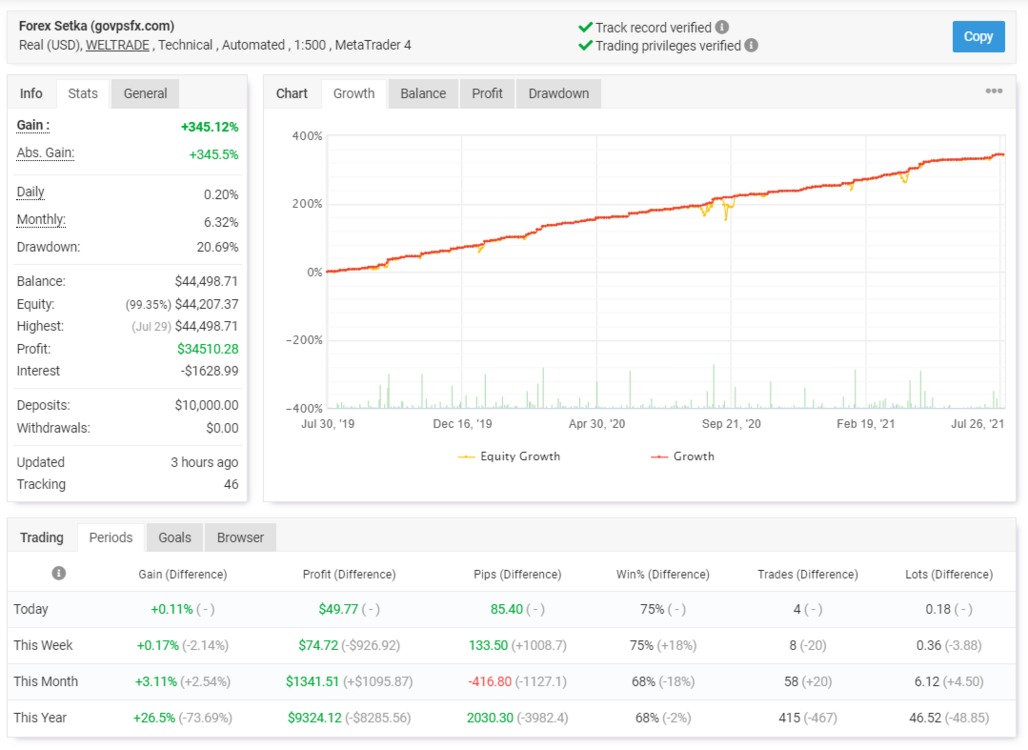Click the Forex Setka (govpsfx.com) title

(96, 26)
